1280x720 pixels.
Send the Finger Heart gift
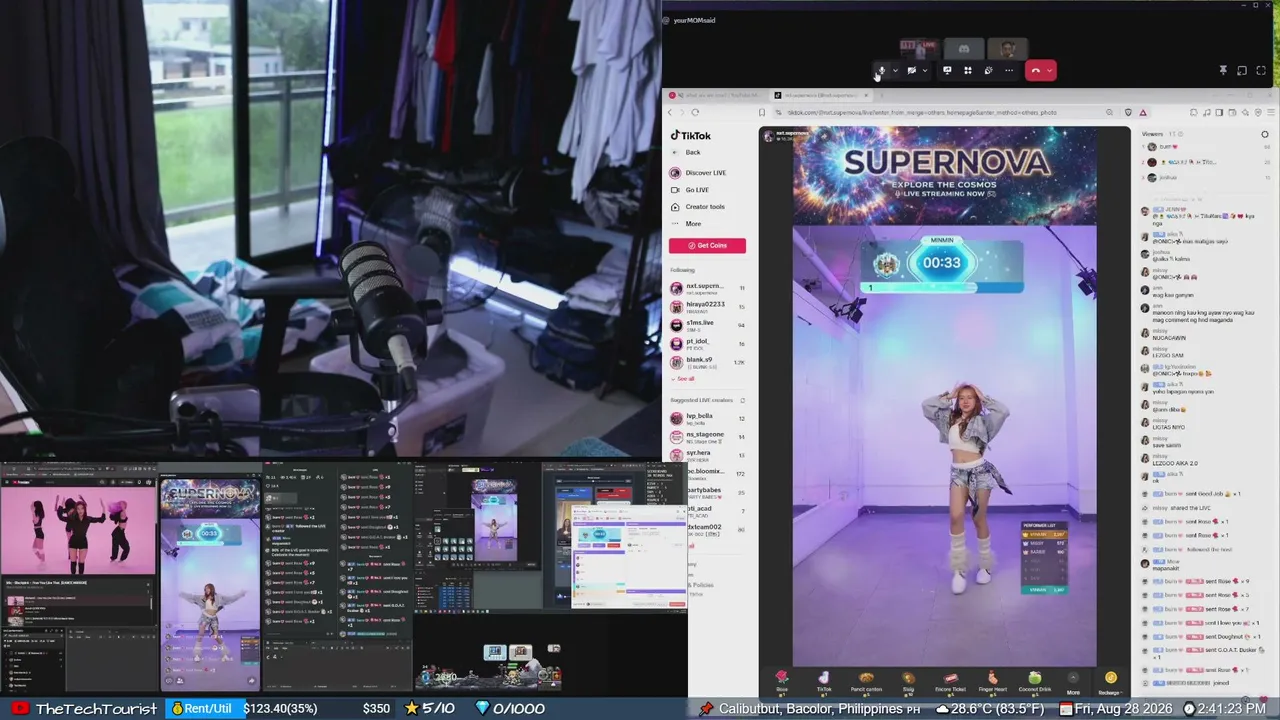pos(992,681)
